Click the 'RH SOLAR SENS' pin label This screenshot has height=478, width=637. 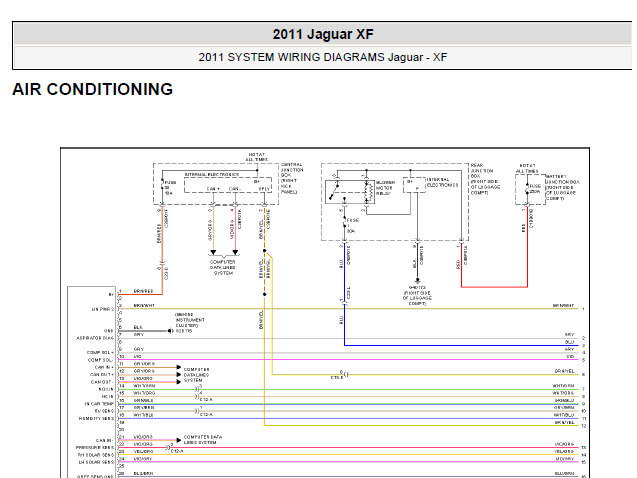96,455
